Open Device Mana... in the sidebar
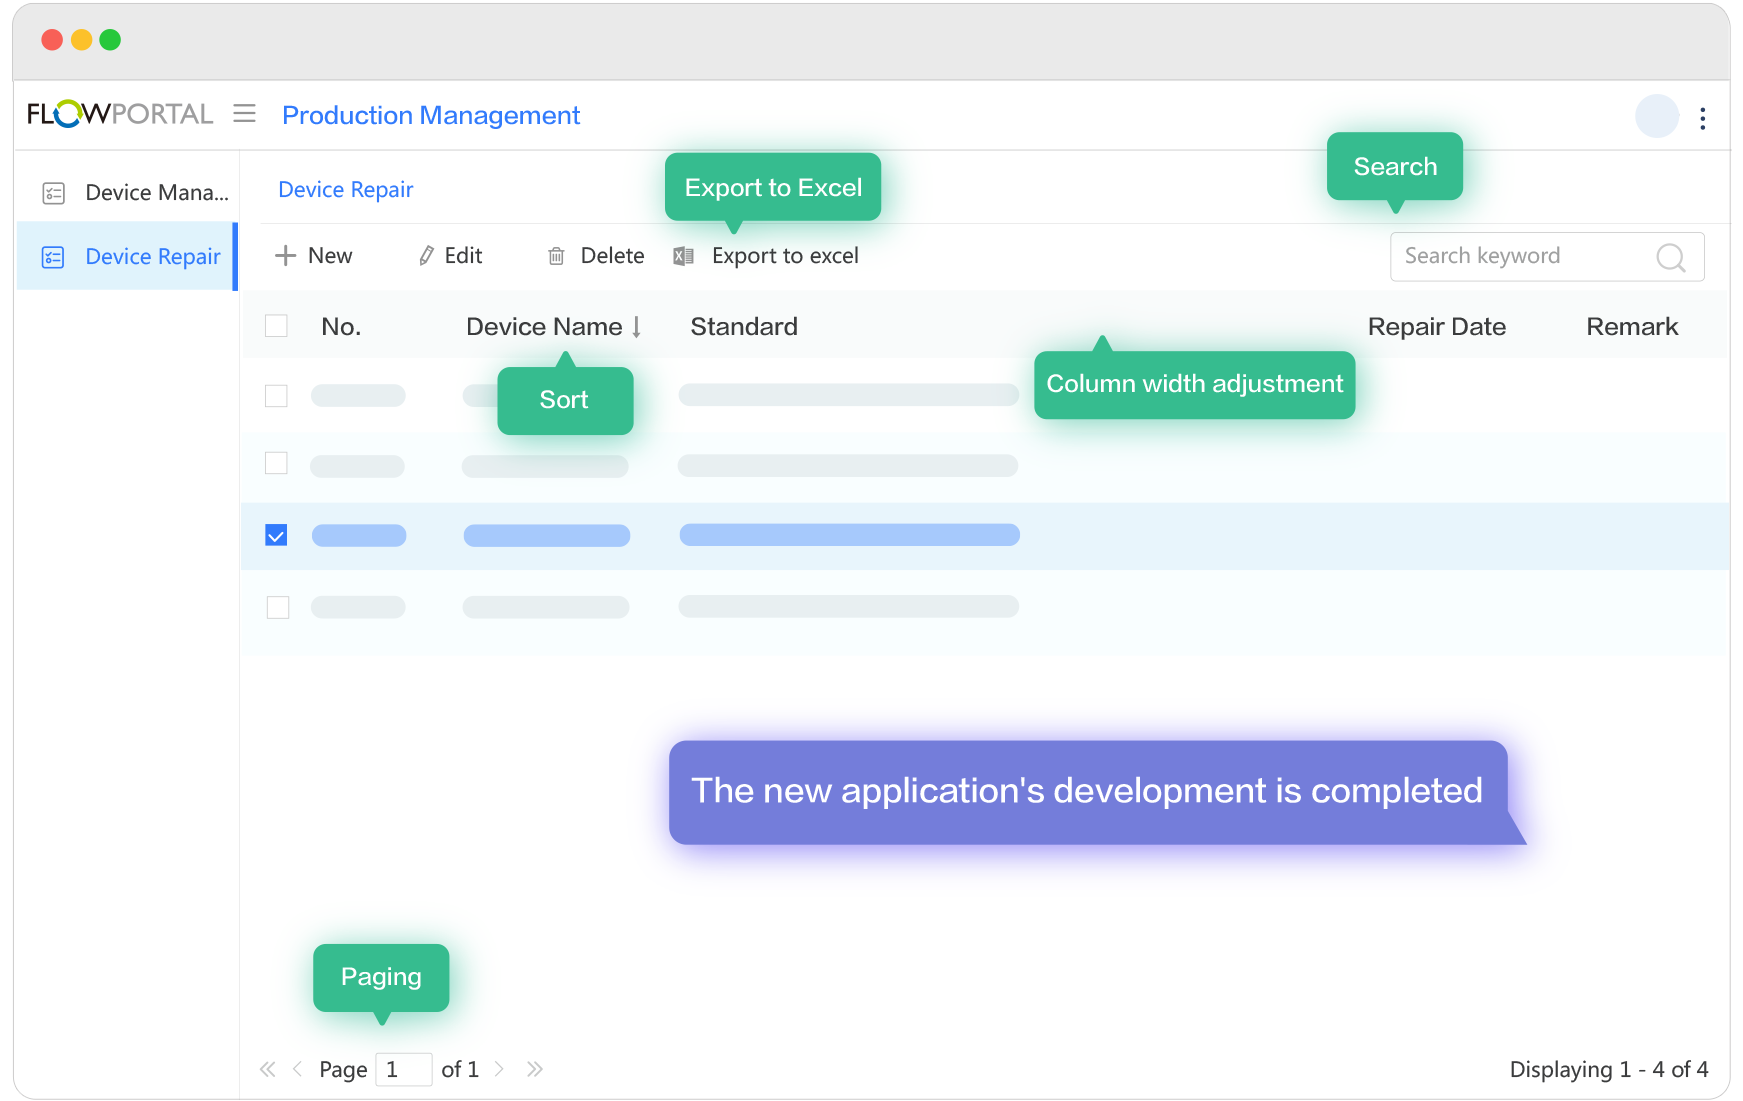This screenshot has height=1101, width=1743. (x=127, y=192)
